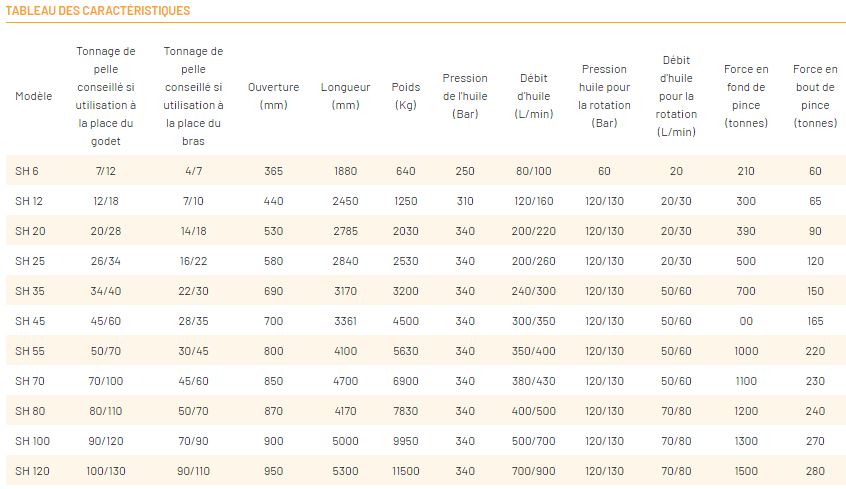This screenshot has width=846, height=489.
Task: Select the SH 45 model cell
Action: (29, 321)
